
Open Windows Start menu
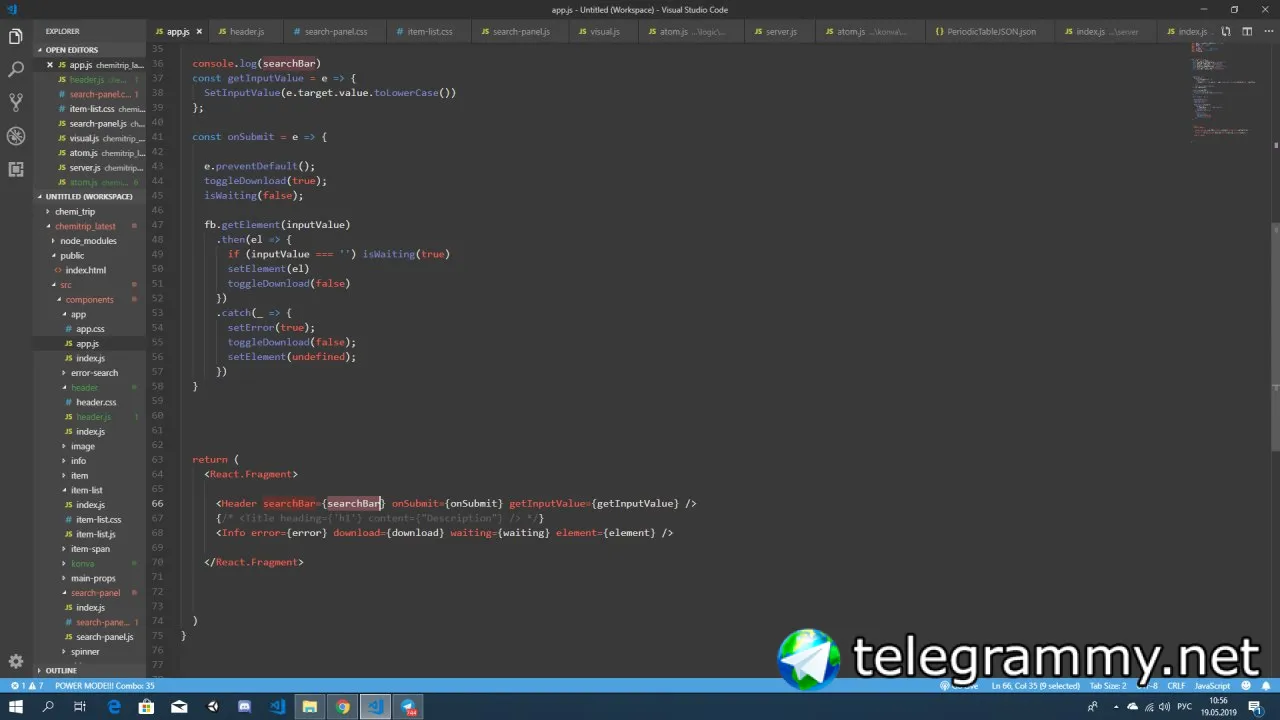[x=16, y=707]
